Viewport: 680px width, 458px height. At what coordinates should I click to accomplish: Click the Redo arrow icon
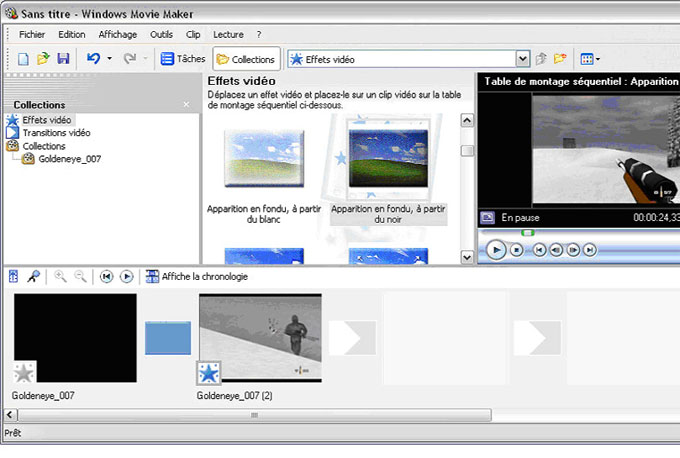point(130,59)
